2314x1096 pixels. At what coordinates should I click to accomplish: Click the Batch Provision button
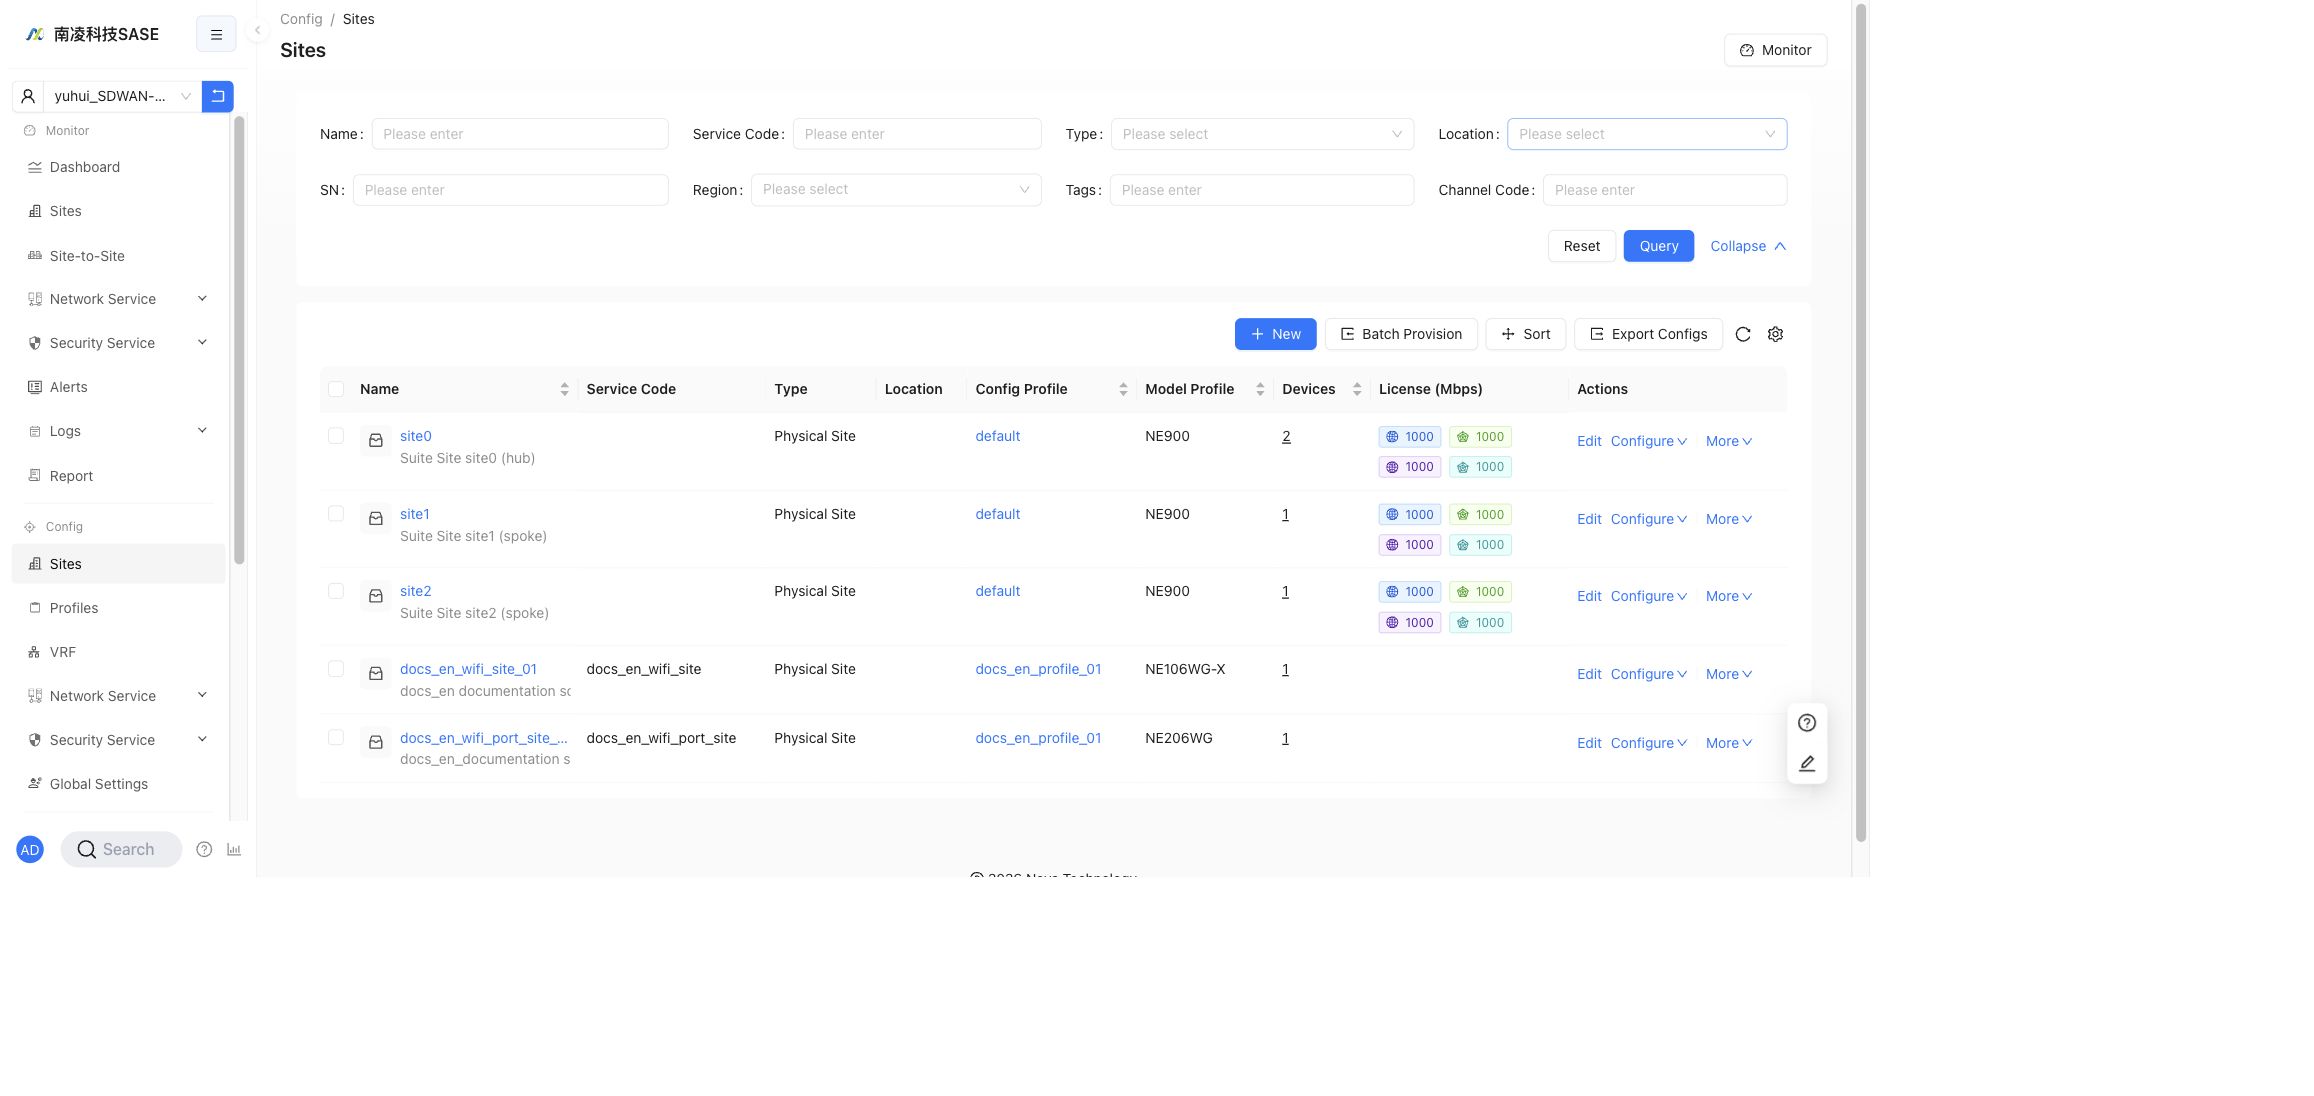[x=1401, y=334]
